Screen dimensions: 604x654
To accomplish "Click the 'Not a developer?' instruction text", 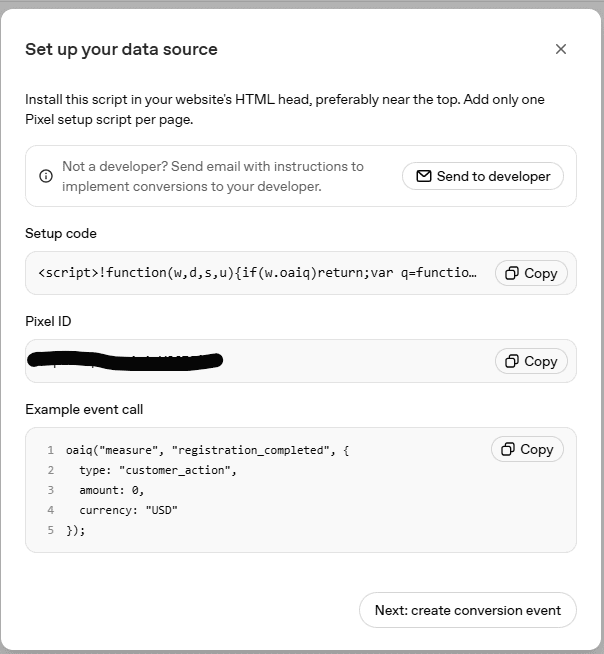I will [213, 176].
